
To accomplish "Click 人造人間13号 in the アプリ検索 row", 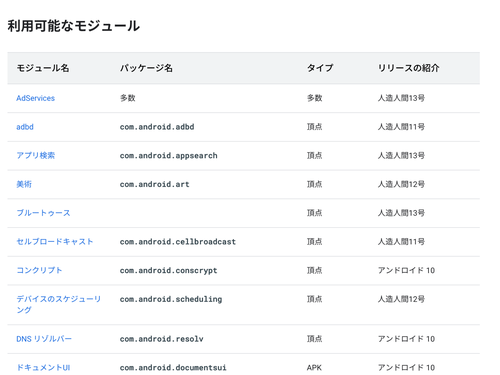I will coord(401,155).
